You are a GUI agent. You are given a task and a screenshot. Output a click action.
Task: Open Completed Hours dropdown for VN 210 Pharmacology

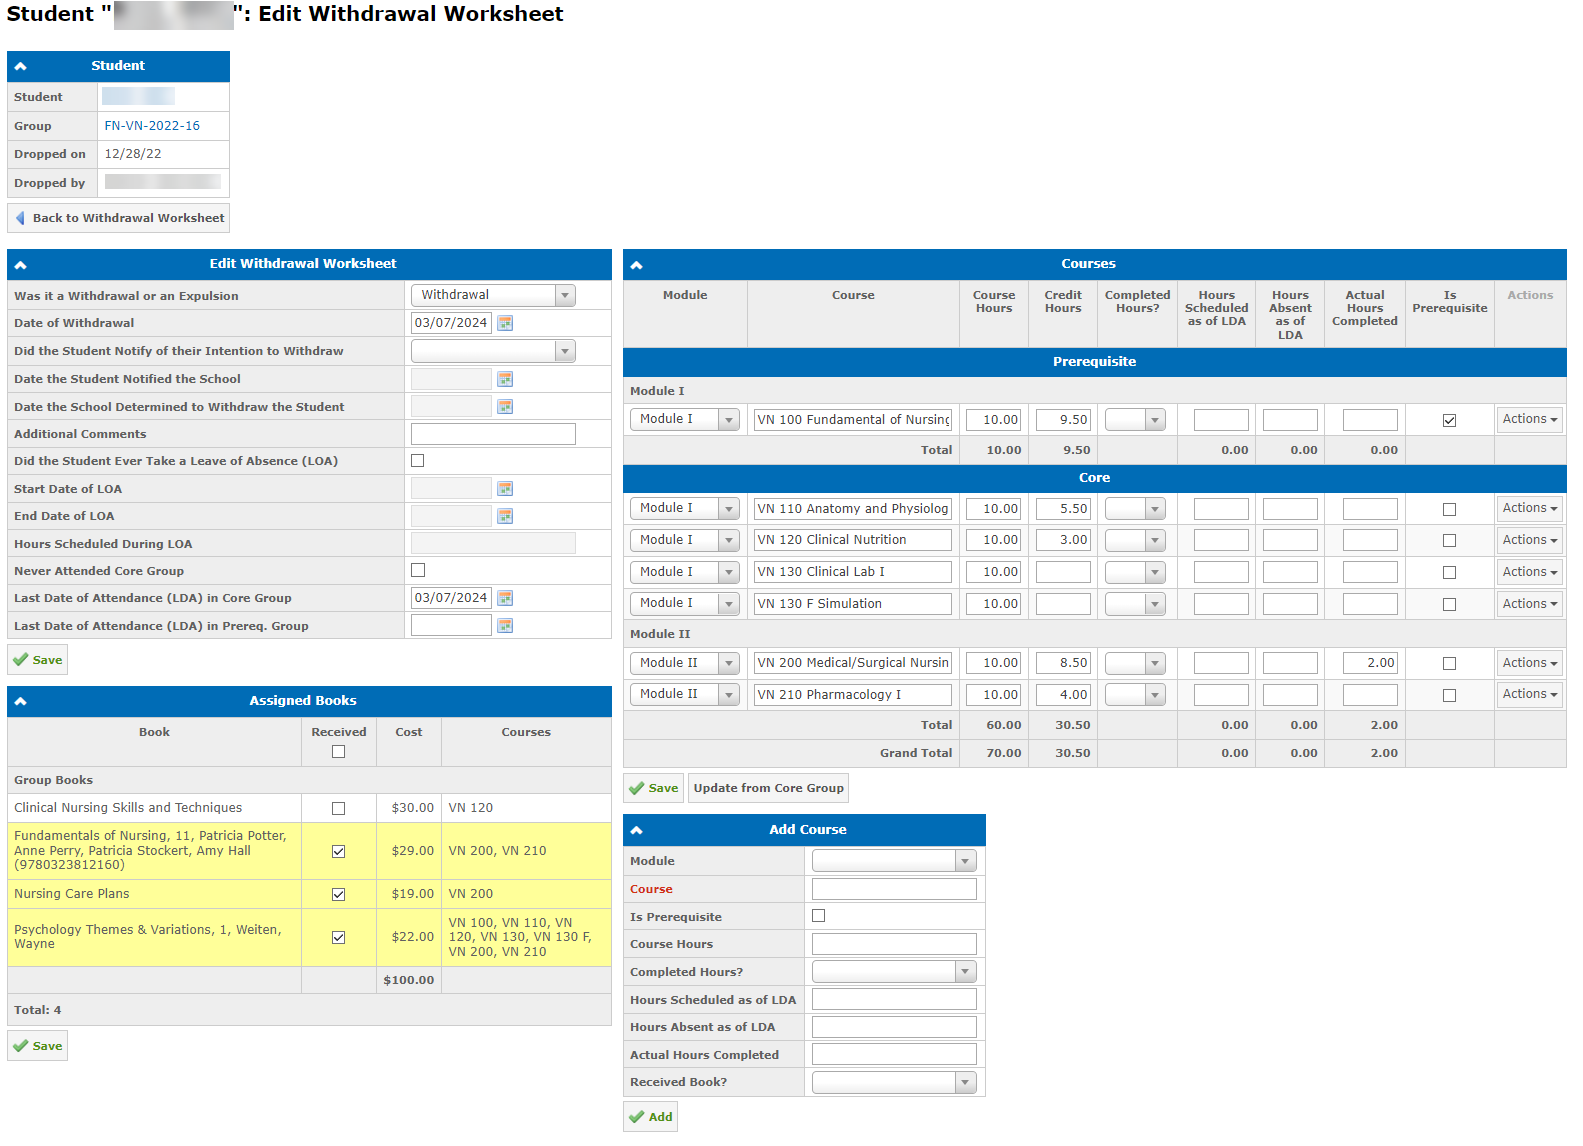click(x=1135, y=695)
